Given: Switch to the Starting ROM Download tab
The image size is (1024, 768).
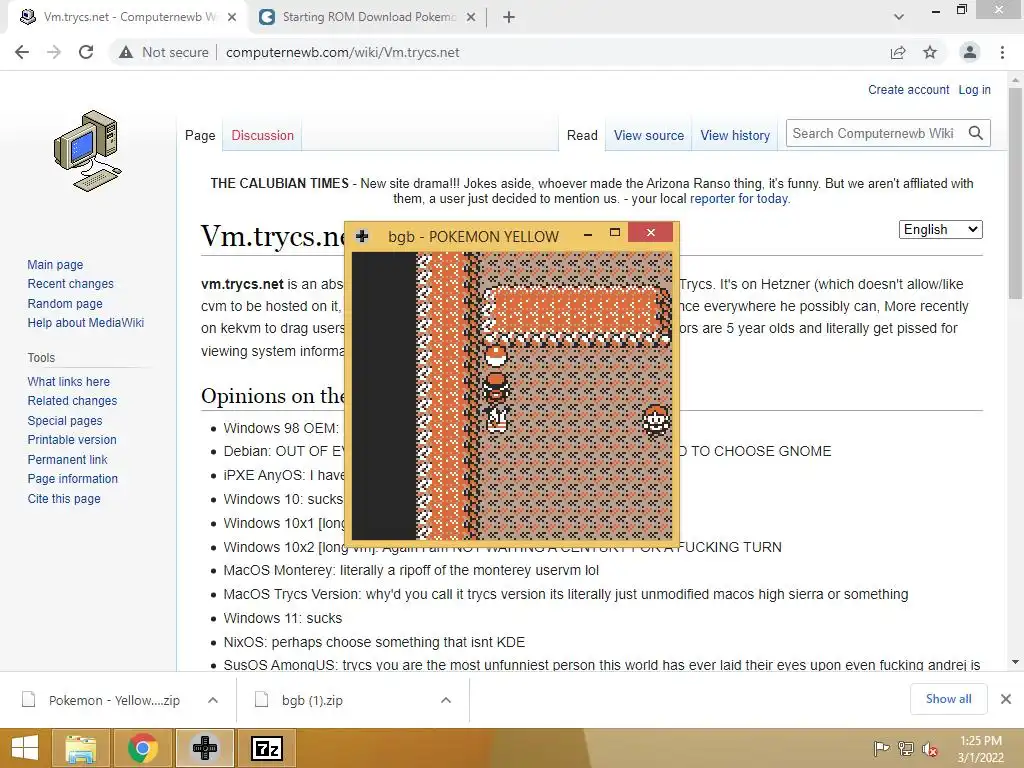Looking at the screenshot, I should click(x=368, y=18).
